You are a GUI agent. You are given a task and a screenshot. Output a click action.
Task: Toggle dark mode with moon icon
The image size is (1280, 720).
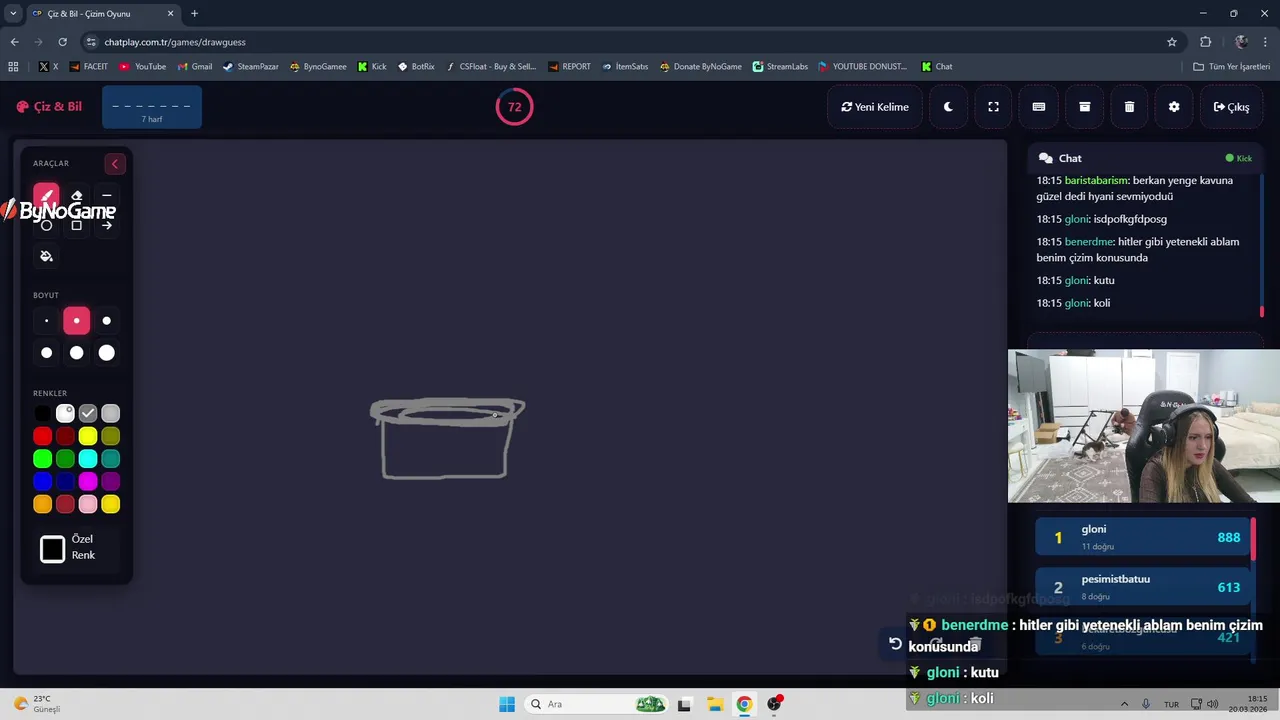[948, 107]
